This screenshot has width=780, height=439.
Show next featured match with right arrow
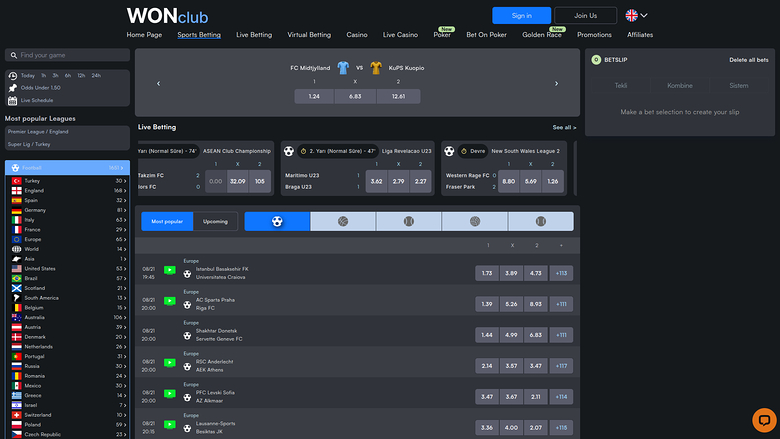[556, 84]
